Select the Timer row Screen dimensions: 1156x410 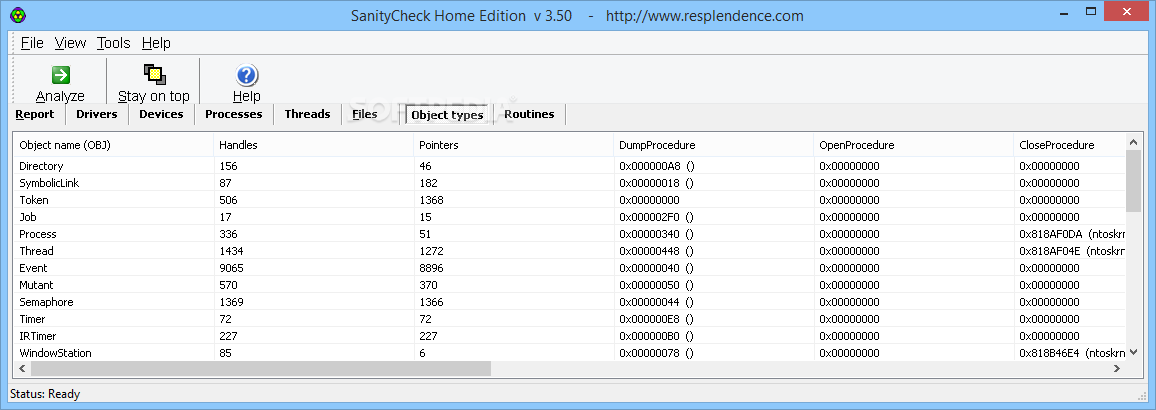(570, 319)
